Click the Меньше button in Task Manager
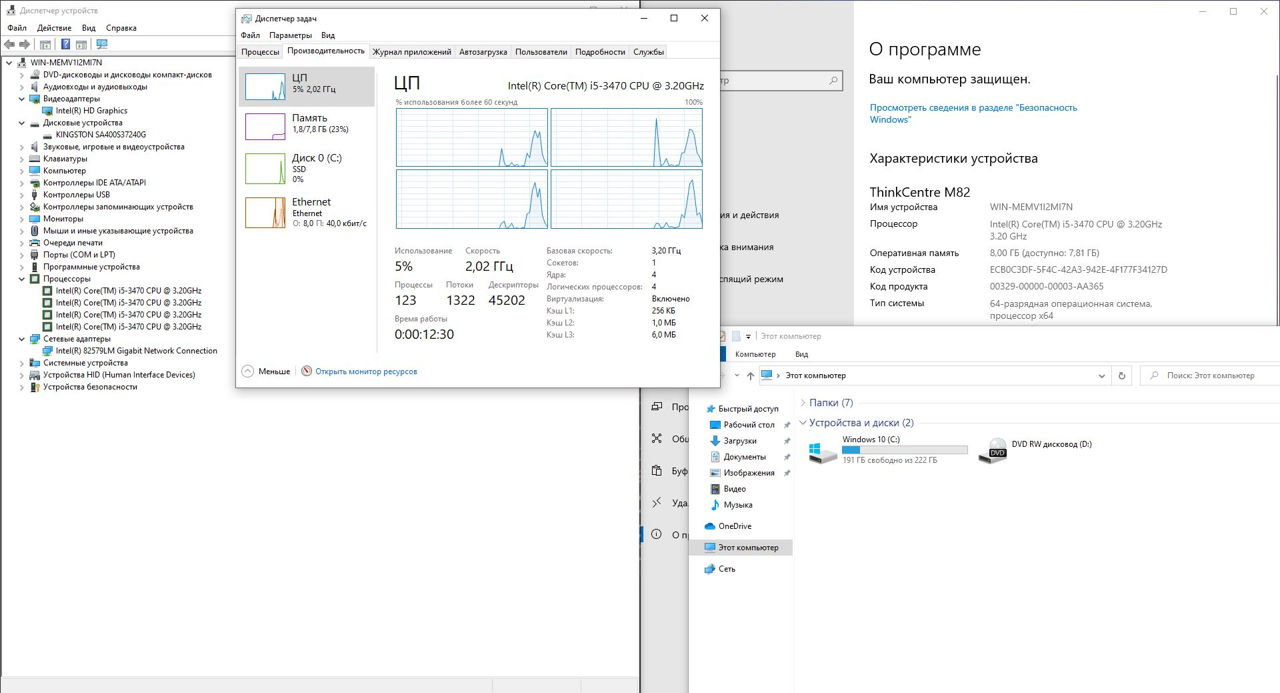The image size is (1280, 693). (x=266, y=371)
